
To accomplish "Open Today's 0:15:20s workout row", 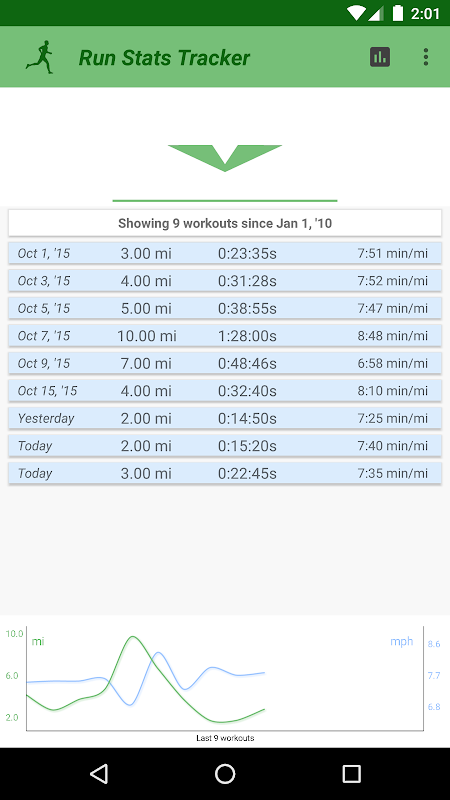I will coord(225,446).
